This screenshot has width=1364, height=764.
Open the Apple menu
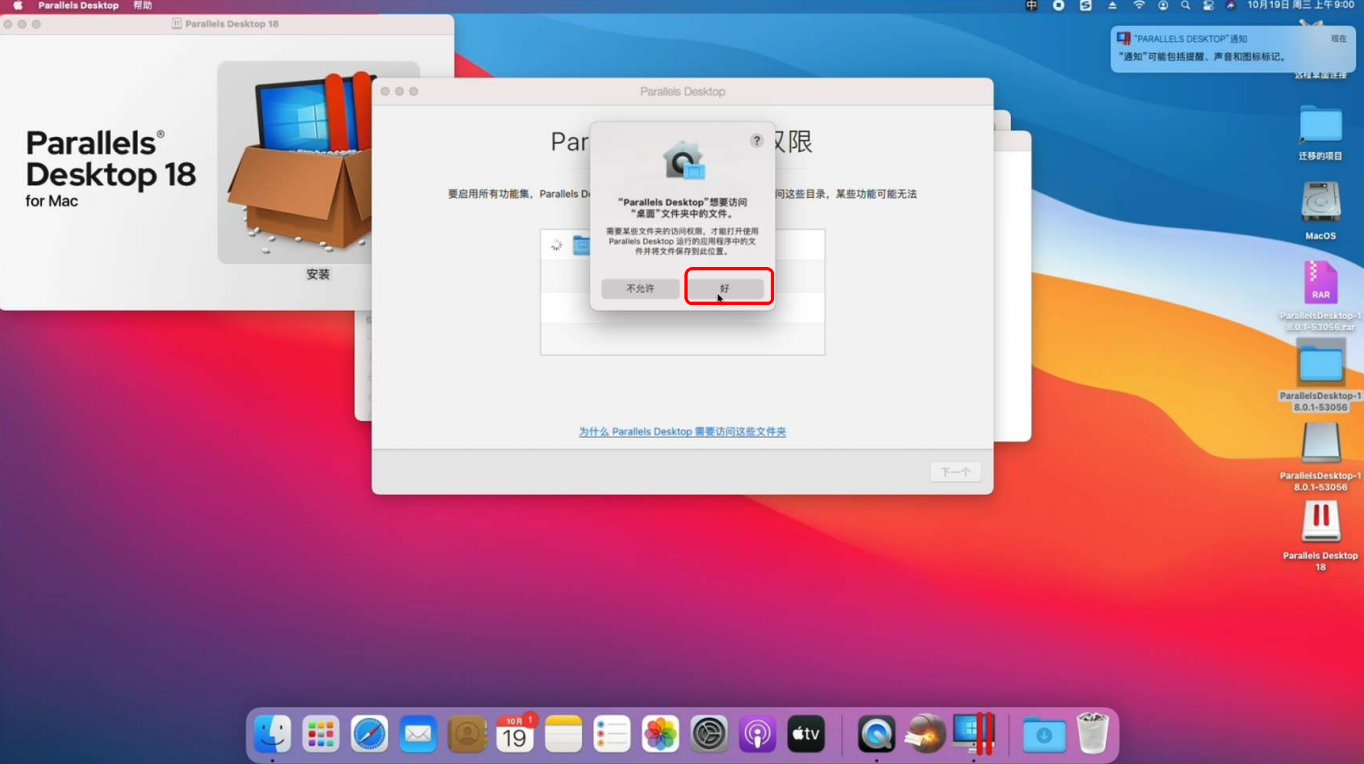pyautogui.click(x=17, y=6)
